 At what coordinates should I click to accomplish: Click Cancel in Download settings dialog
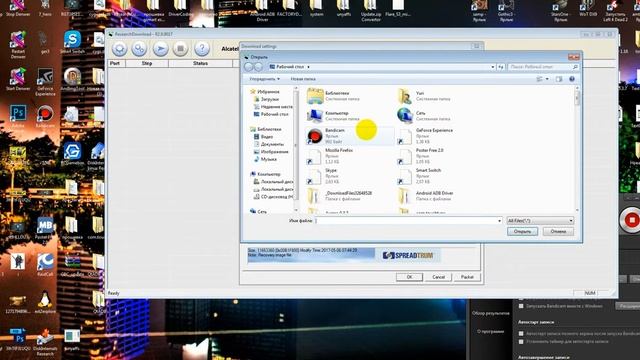[x=438, y=277]
